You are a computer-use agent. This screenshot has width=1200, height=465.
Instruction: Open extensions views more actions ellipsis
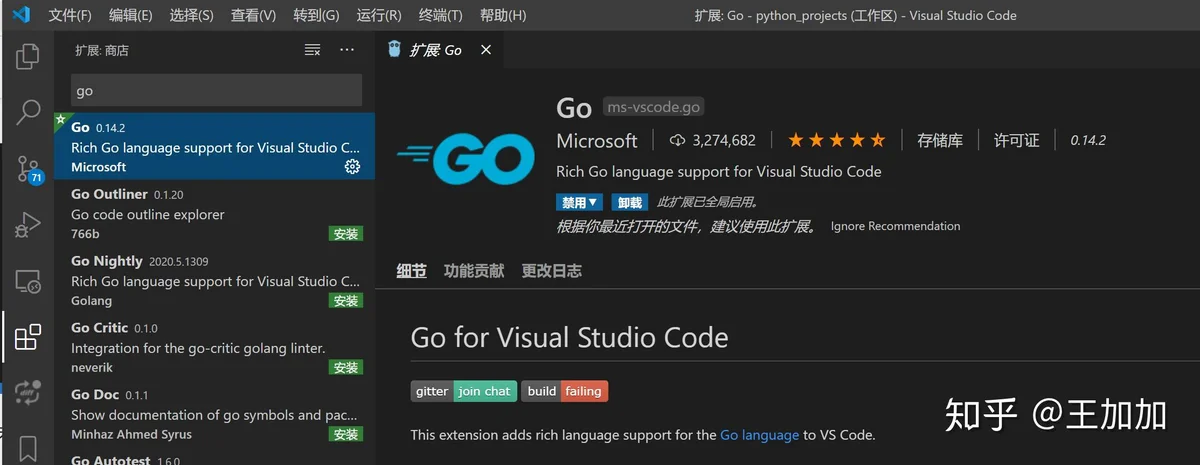(x=347, y=50)
